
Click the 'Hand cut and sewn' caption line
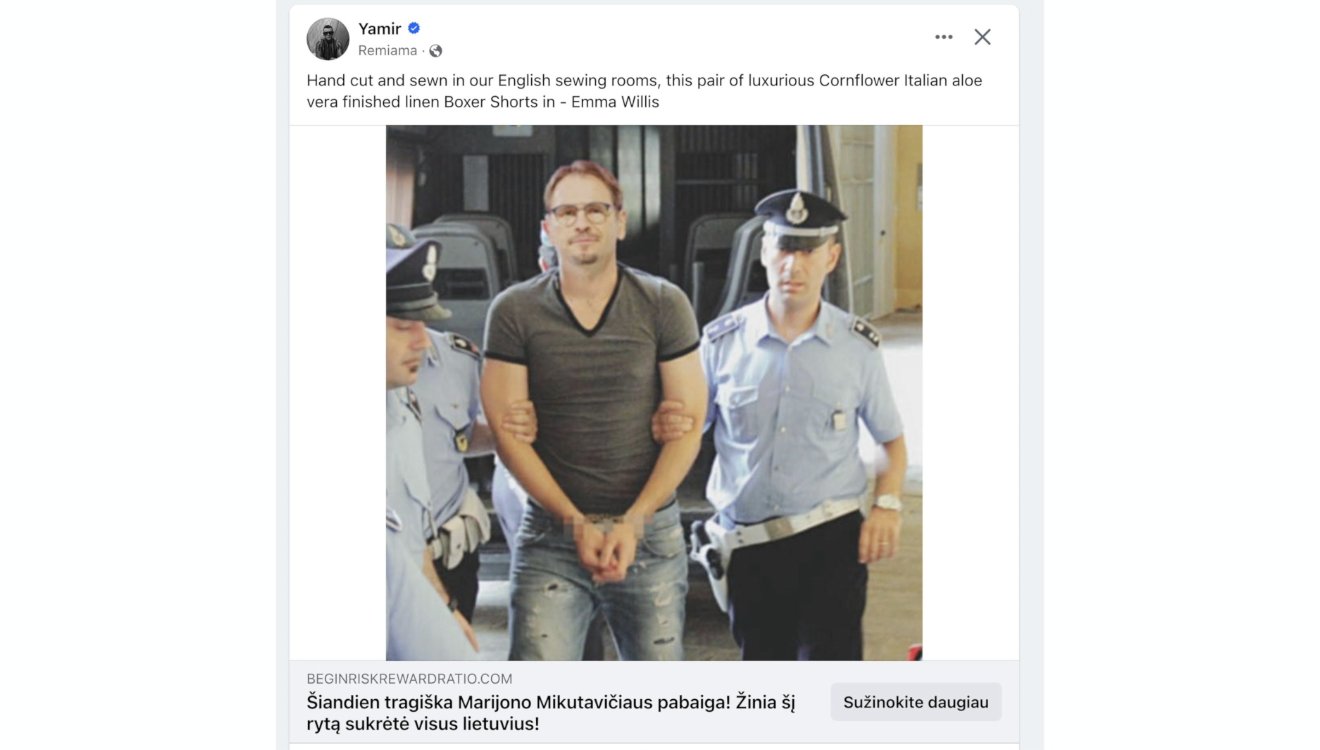click(x=644, y=80)
